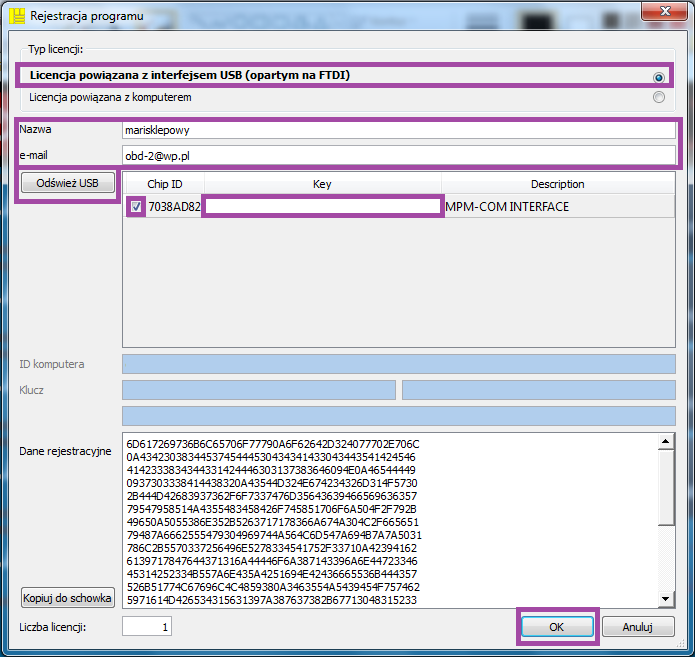Click registration data line starting 0A434230
Screen dimensions: 696x657
[271, 457]
